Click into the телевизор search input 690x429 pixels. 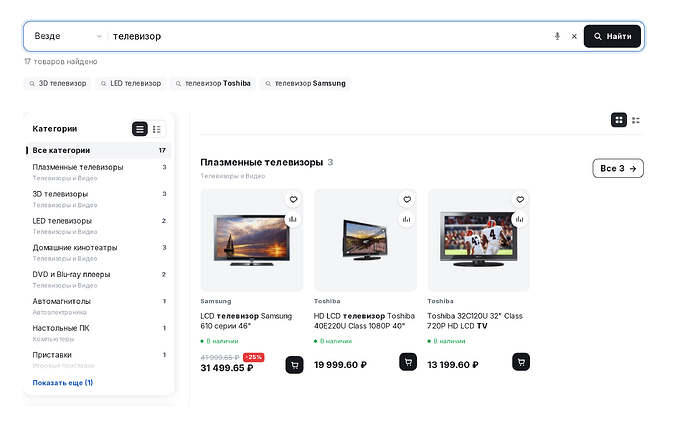[330, 36]
